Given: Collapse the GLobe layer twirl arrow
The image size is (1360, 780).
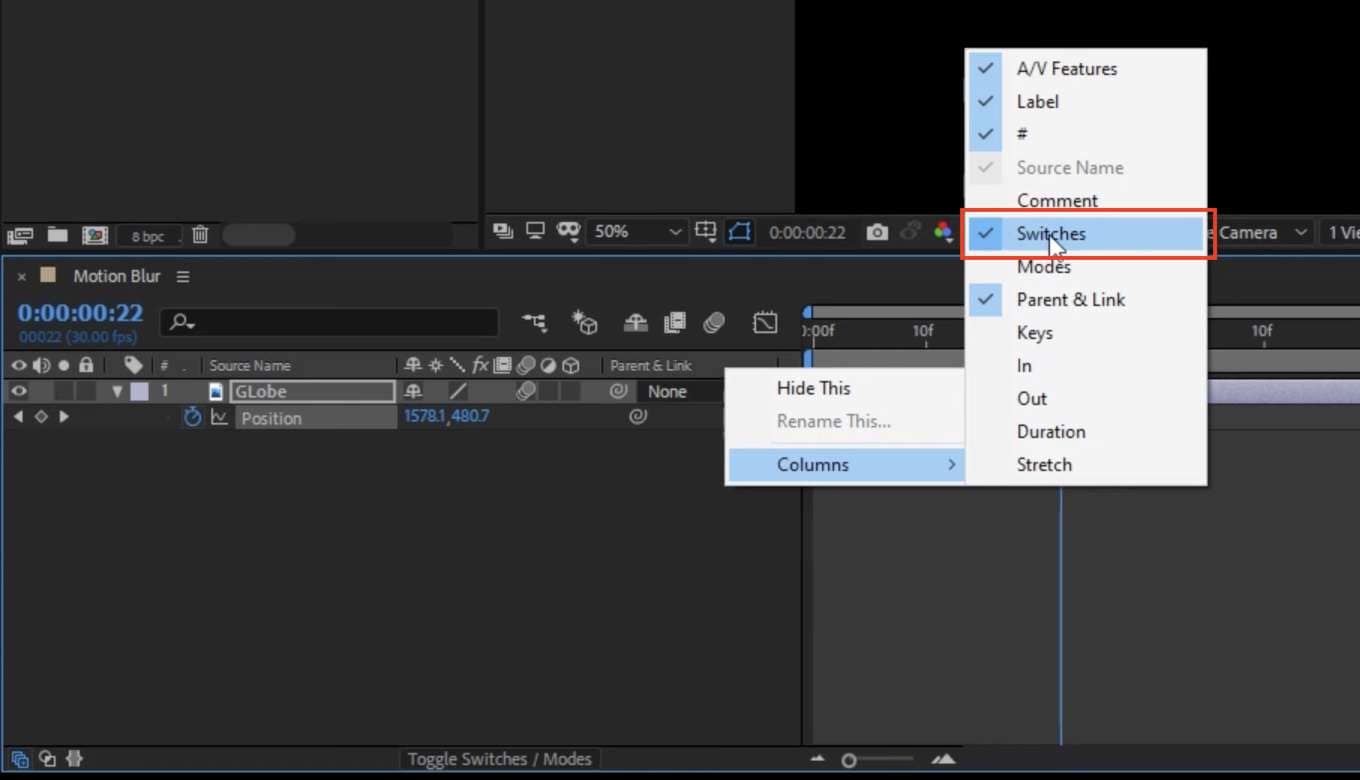Looking at the screenshot, I should 117,392.
